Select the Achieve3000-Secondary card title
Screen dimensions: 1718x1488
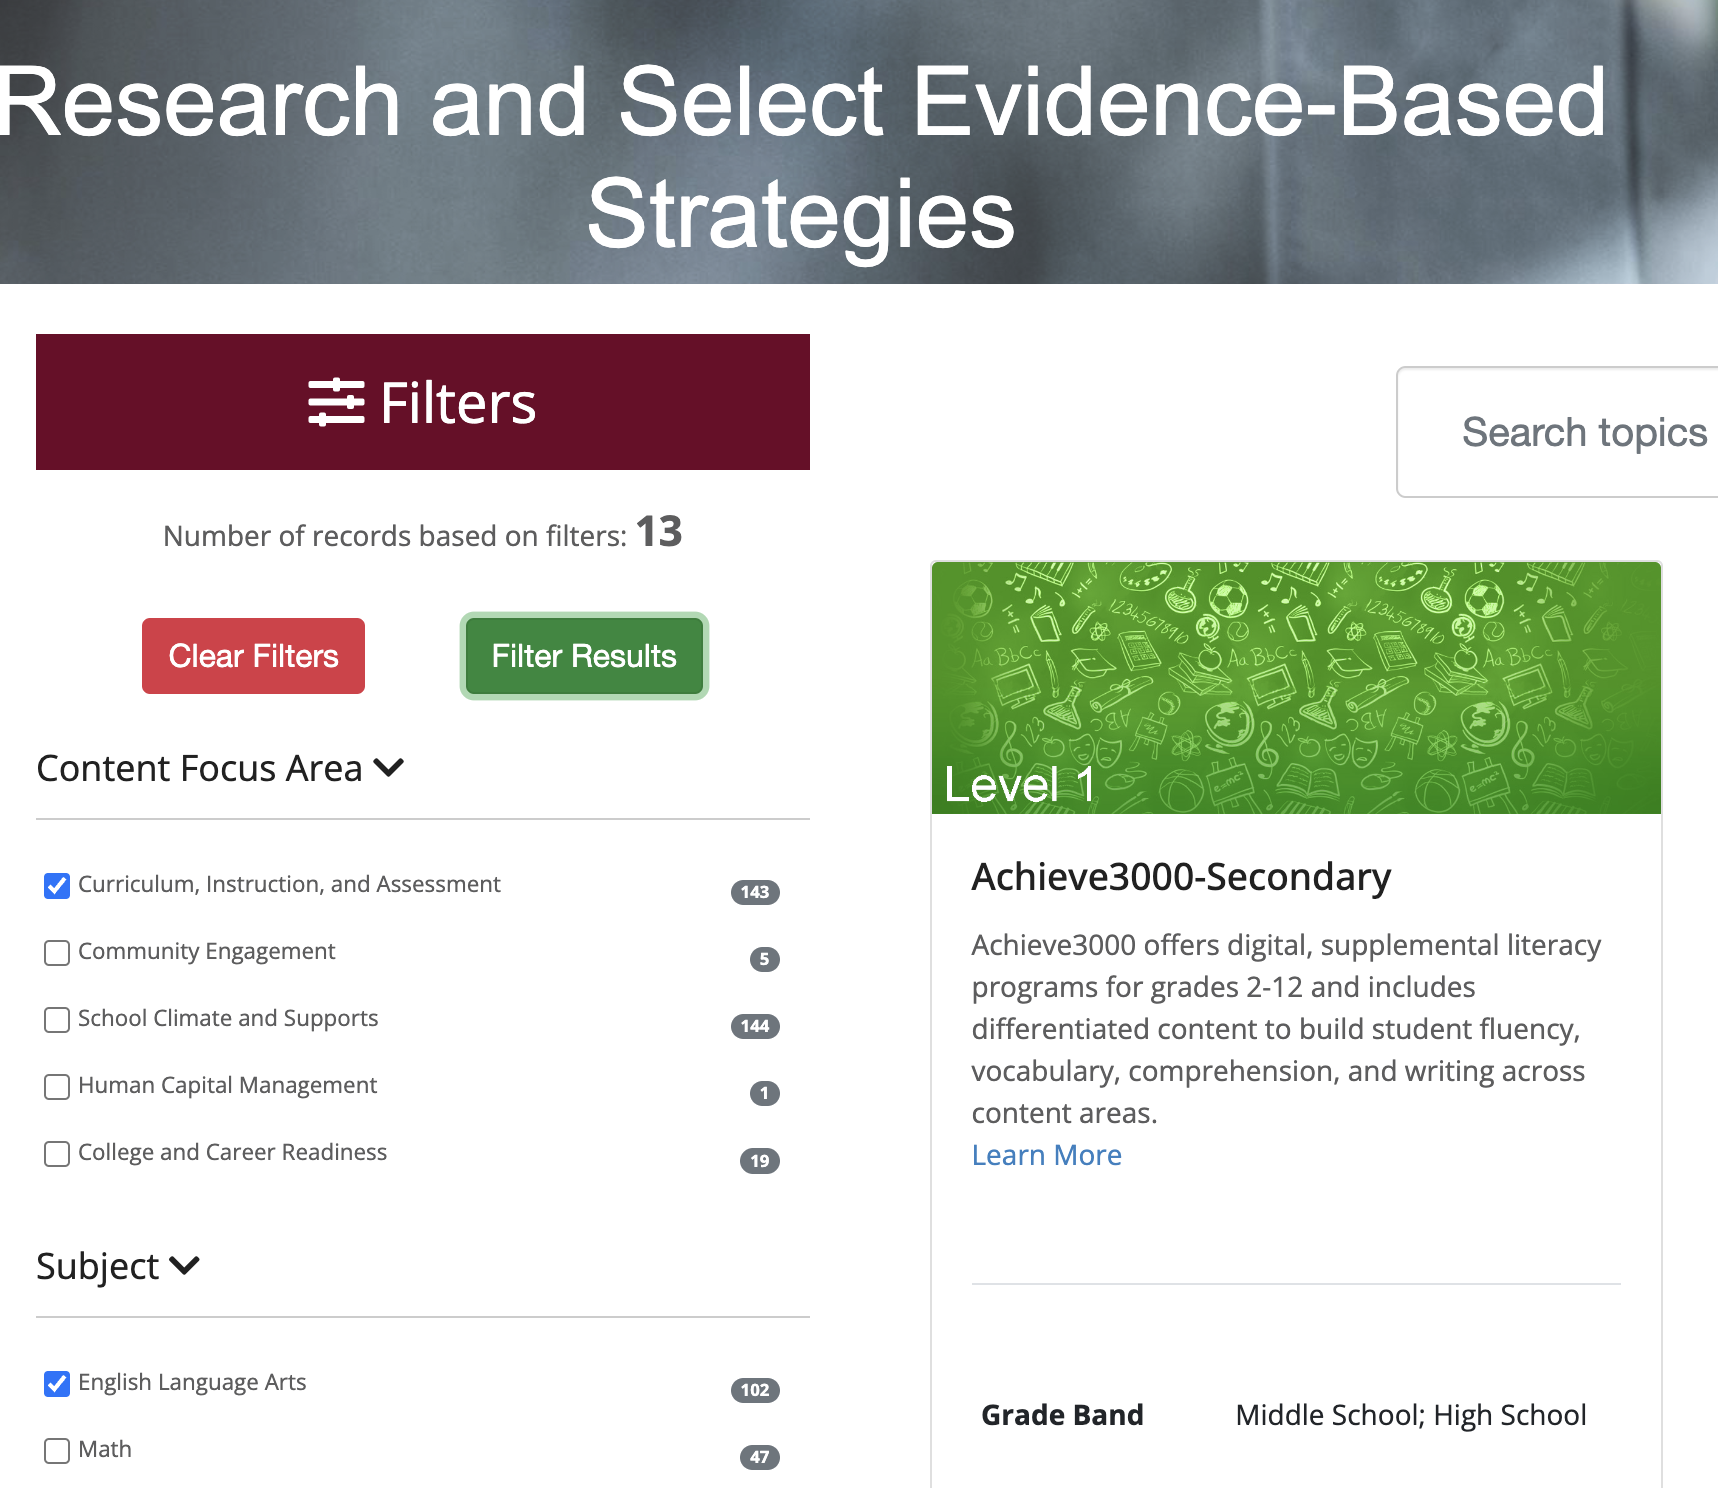1181,876
